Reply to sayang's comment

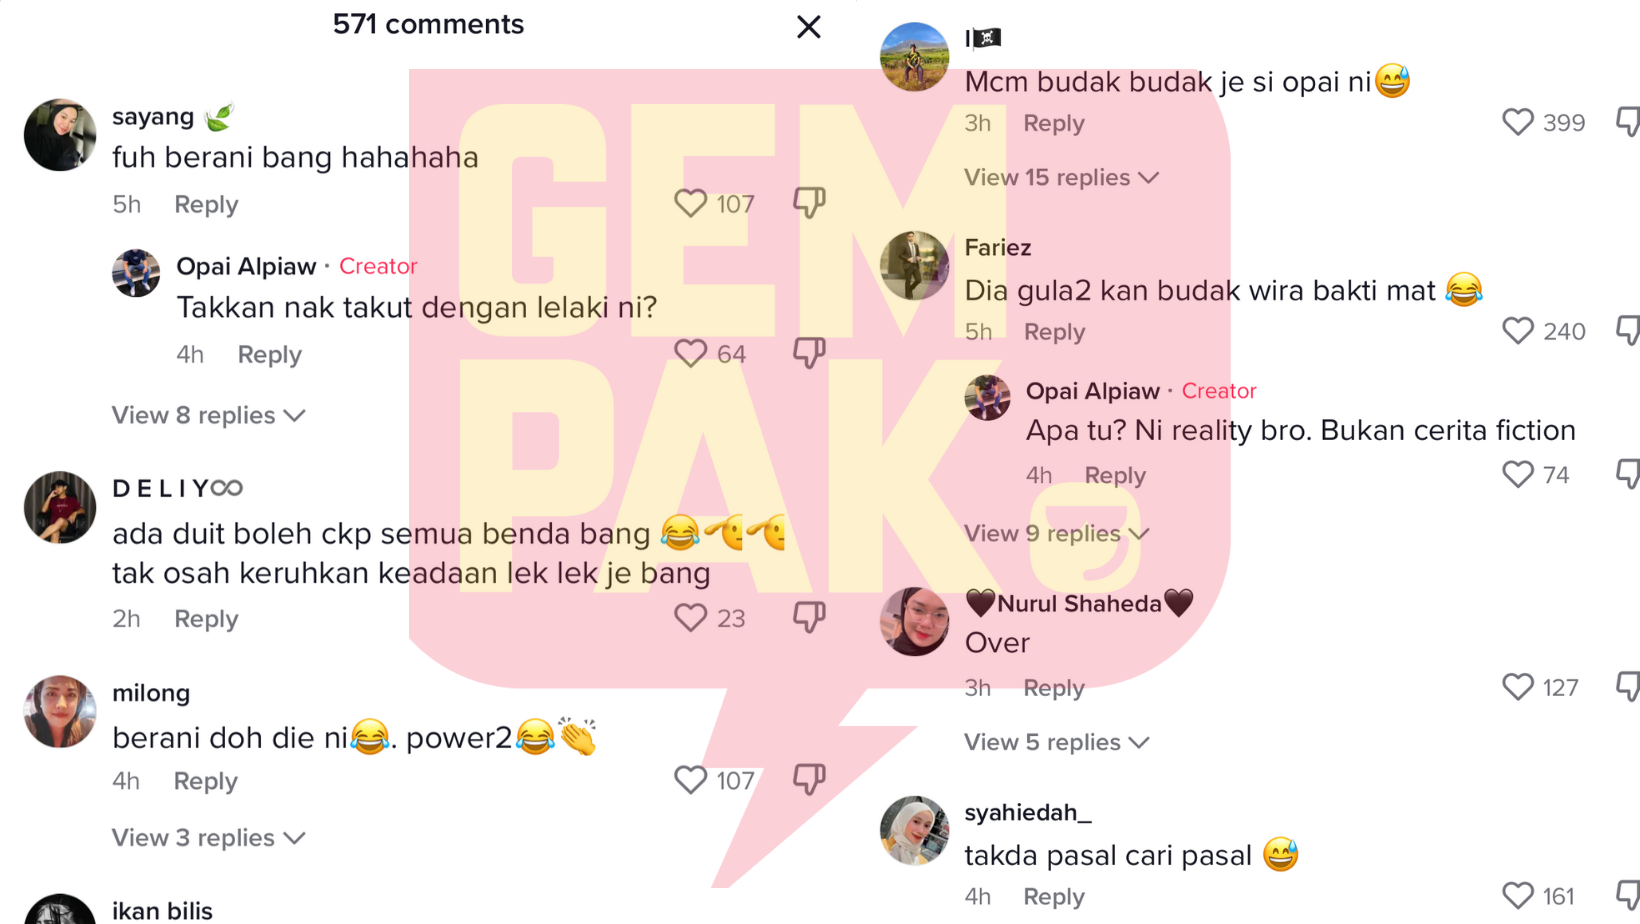coord(206,204)
